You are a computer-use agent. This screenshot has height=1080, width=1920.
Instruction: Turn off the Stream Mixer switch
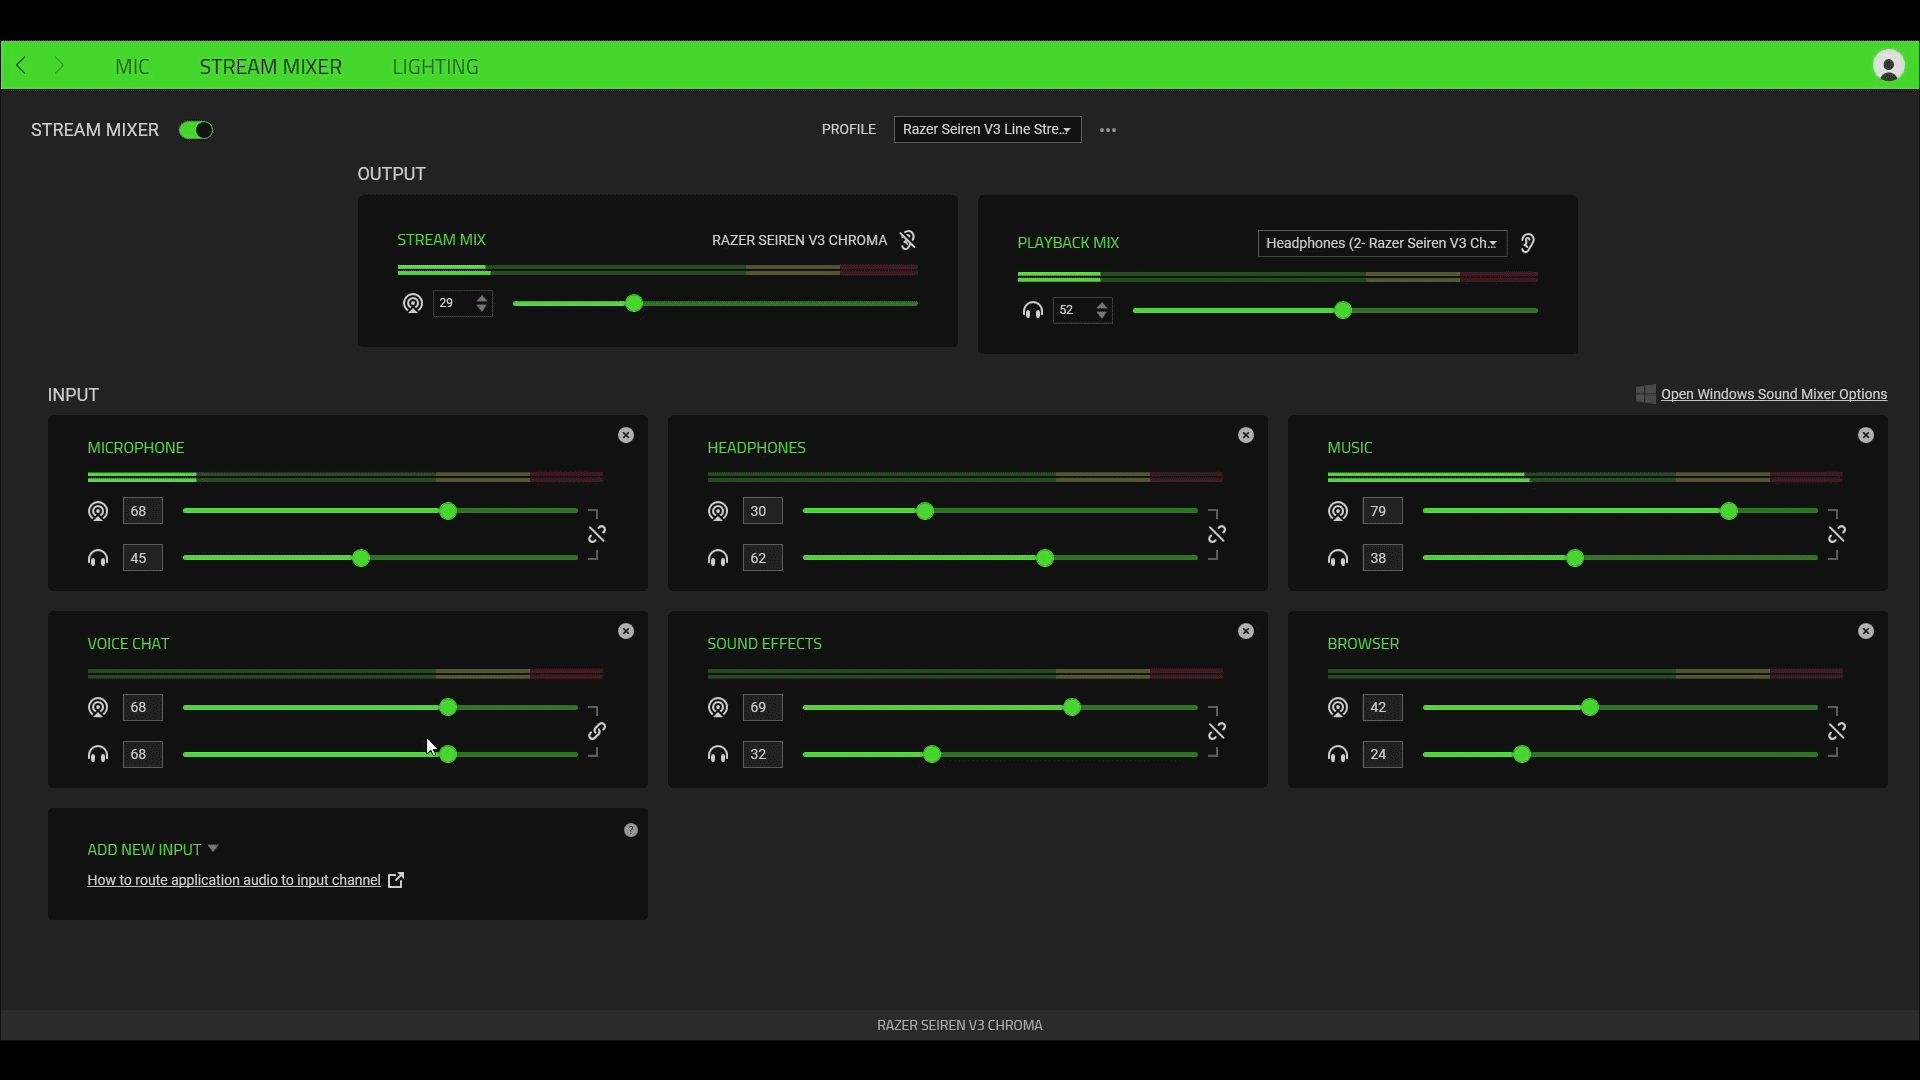pyautogui.click(x=196, y=130)
